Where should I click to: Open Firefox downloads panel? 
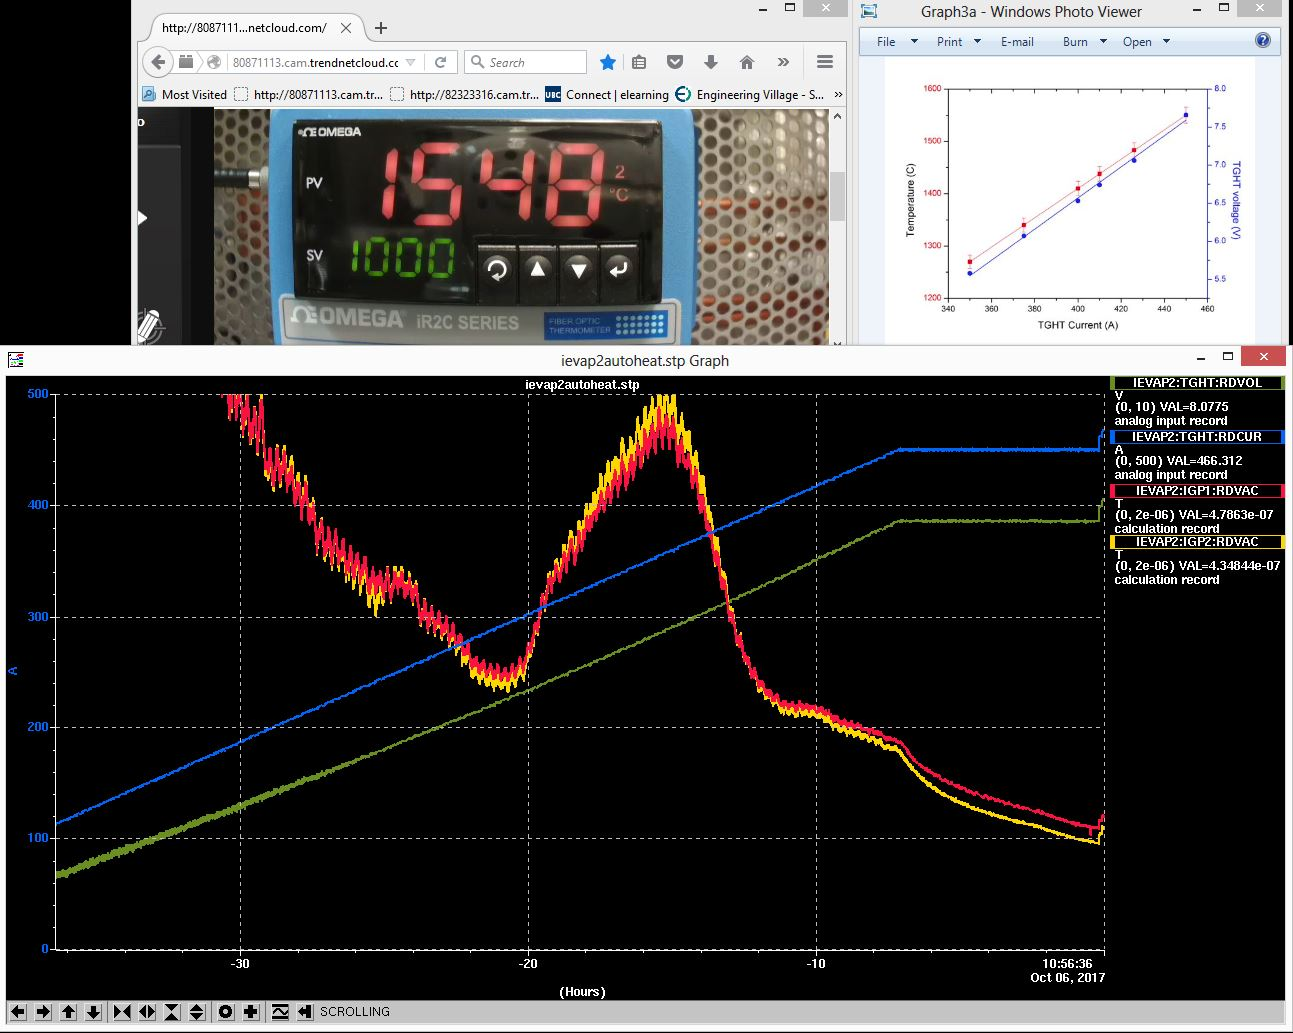(711, 62)
